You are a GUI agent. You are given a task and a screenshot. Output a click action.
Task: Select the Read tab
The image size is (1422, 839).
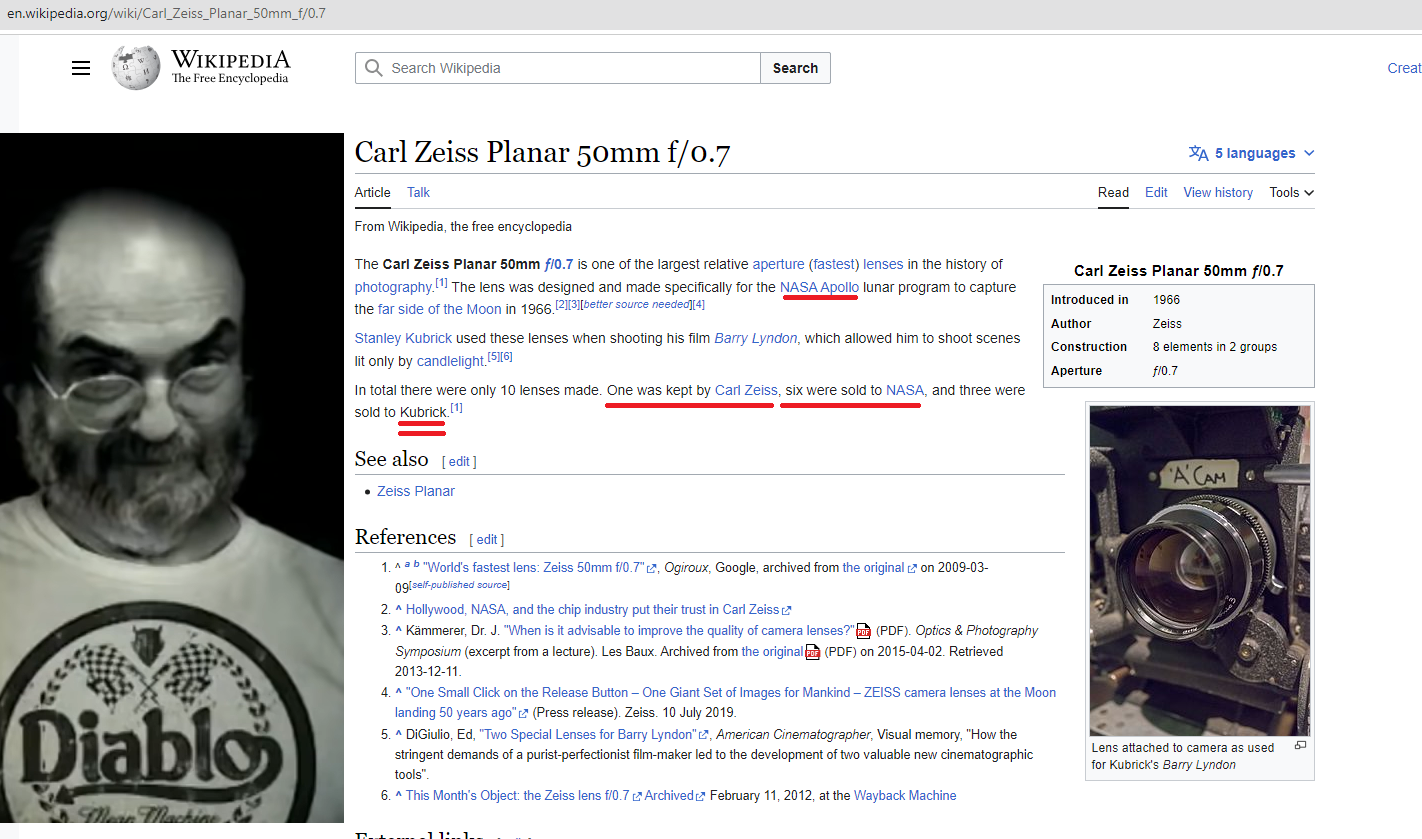point(1113,192)
